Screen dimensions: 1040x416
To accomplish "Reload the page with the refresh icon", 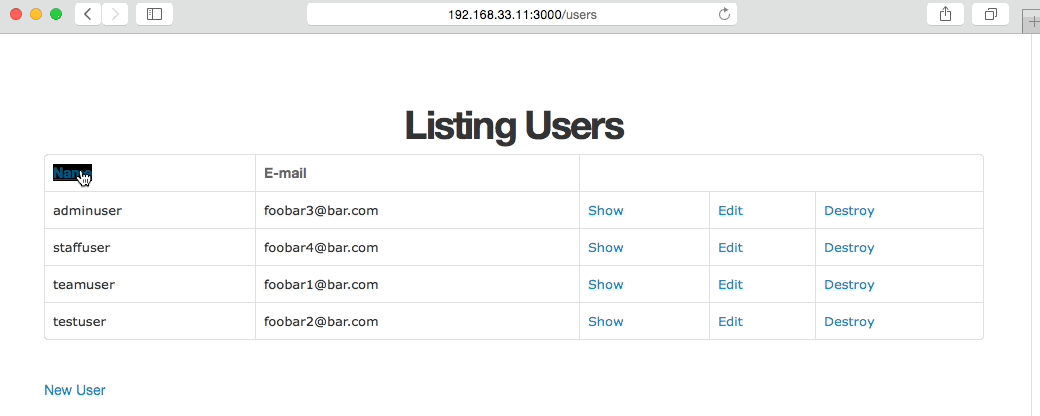I will click(724, 14).
